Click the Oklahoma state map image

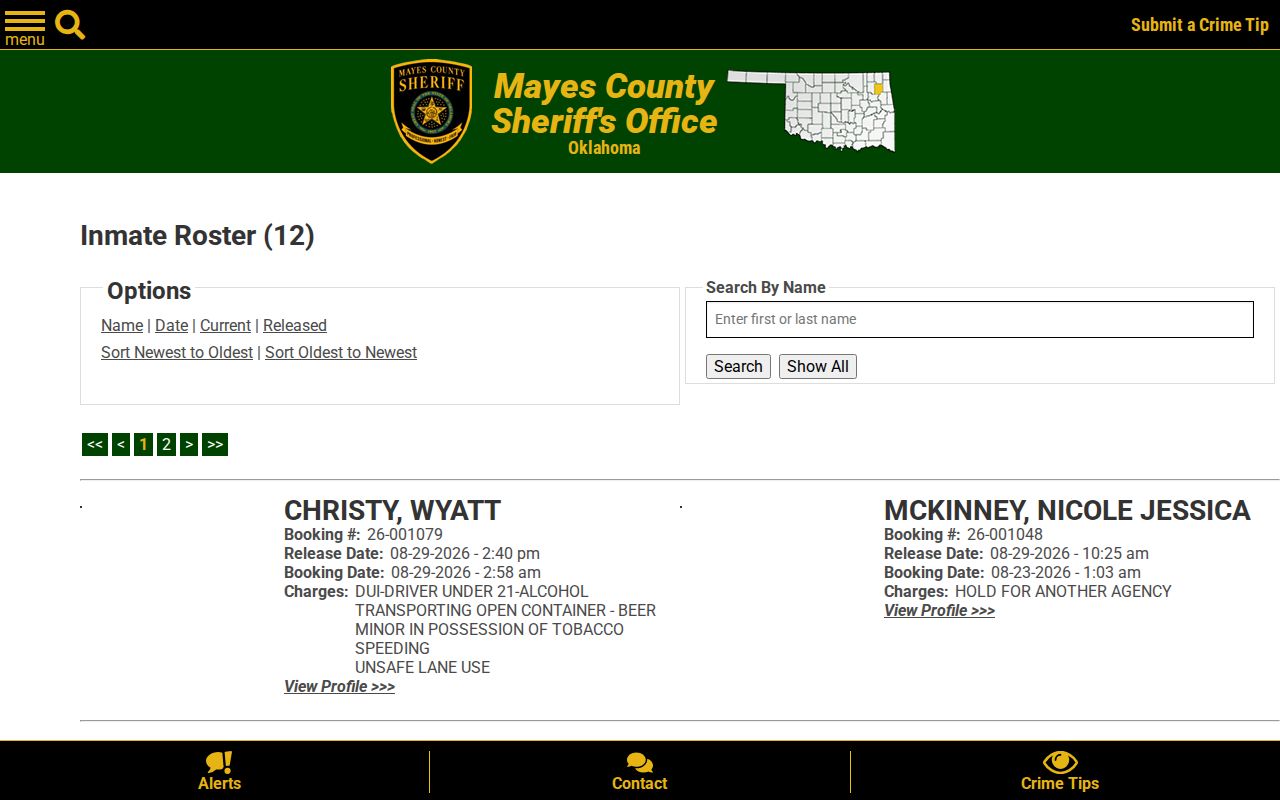[811, 111]
